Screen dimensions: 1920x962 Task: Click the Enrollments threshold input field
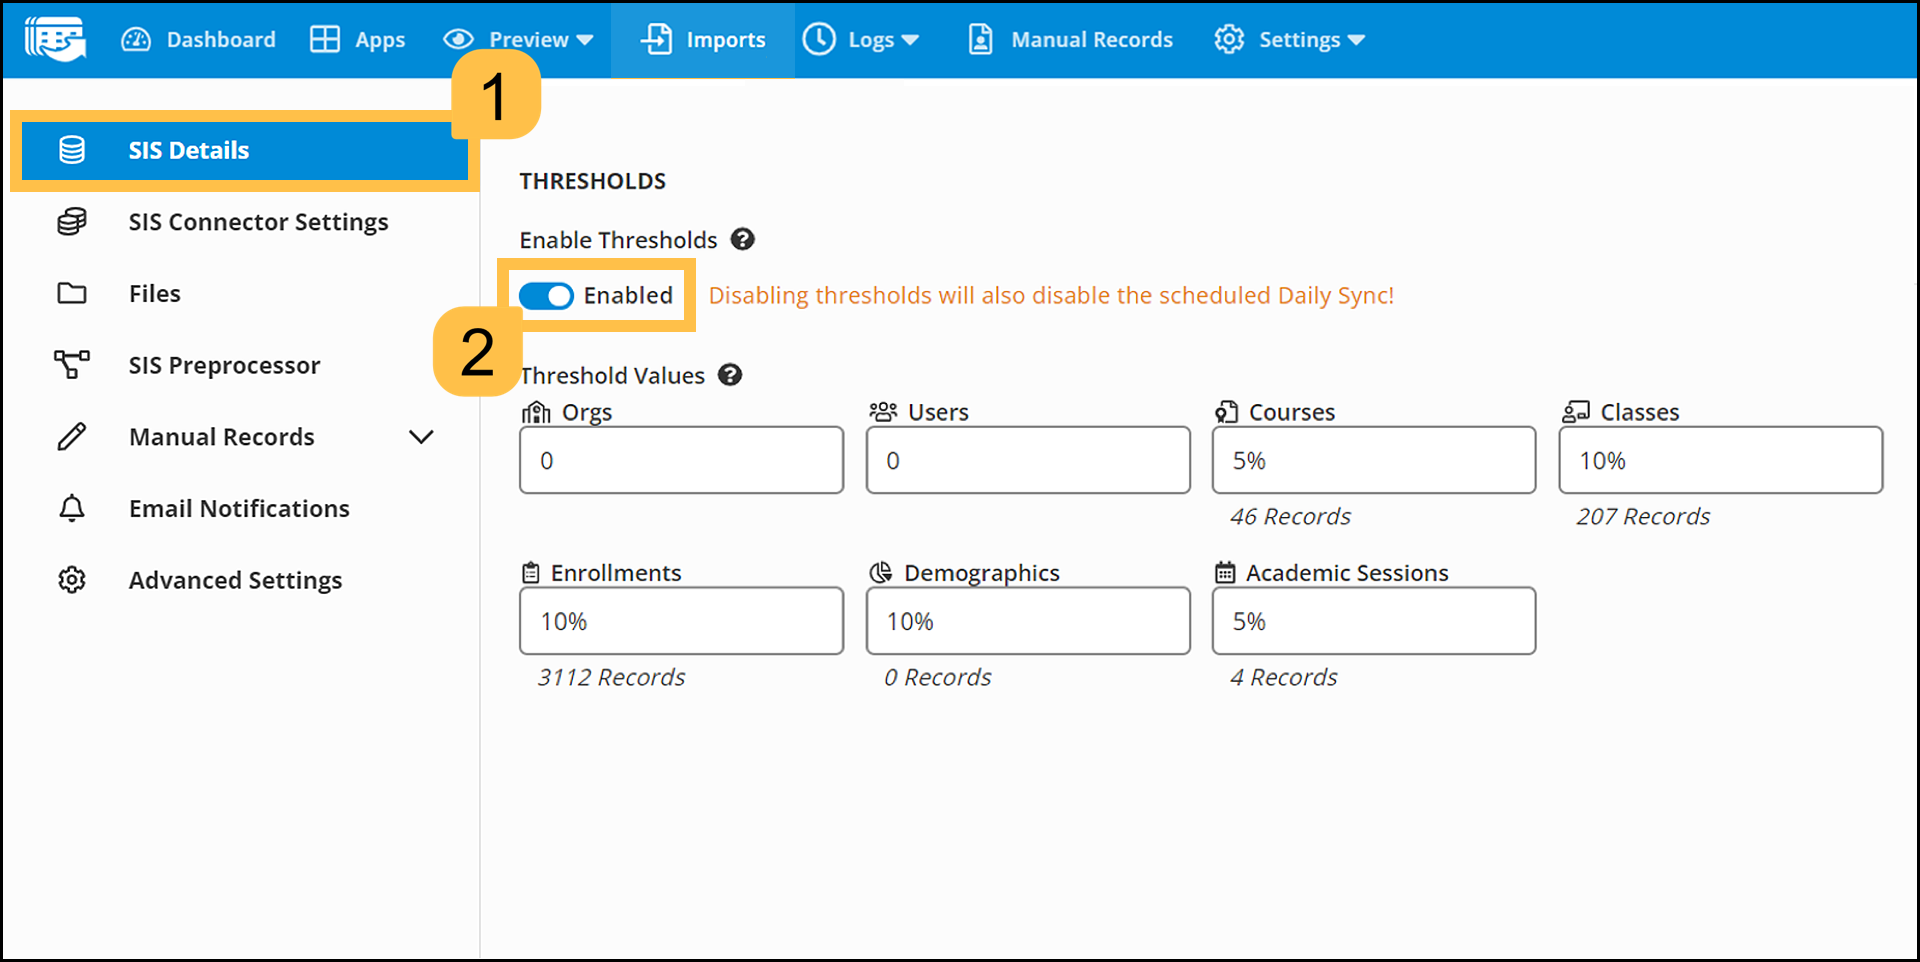coord(681,621)
